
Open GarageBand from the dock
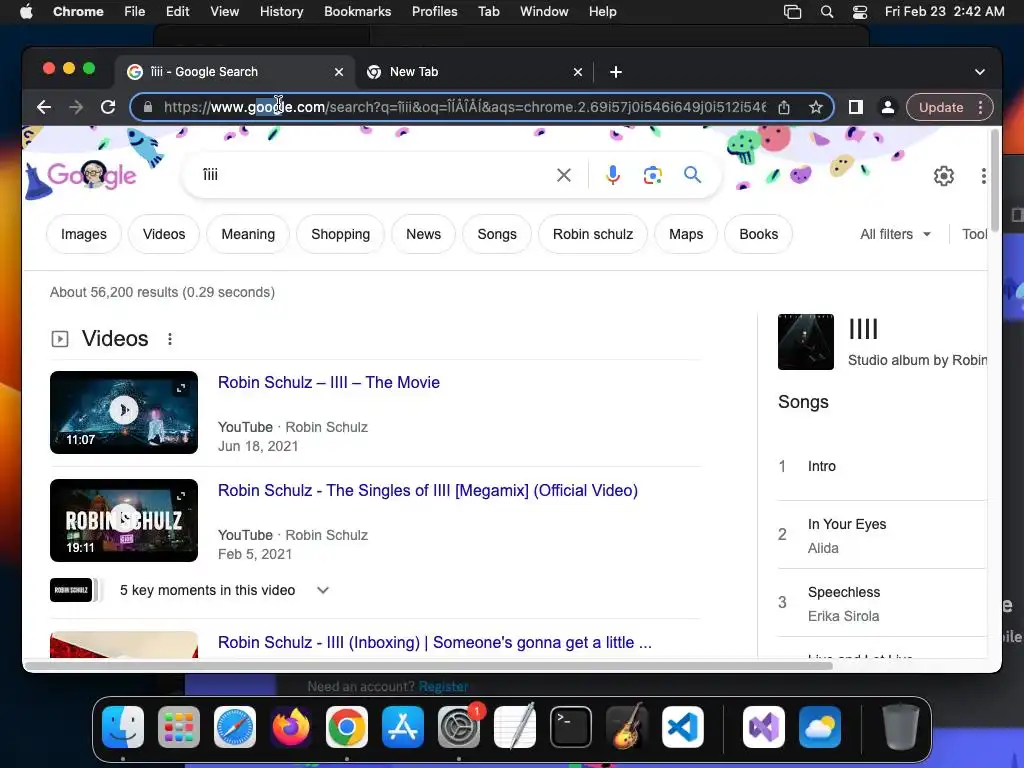pyautogui.click(x=627, y=727)
